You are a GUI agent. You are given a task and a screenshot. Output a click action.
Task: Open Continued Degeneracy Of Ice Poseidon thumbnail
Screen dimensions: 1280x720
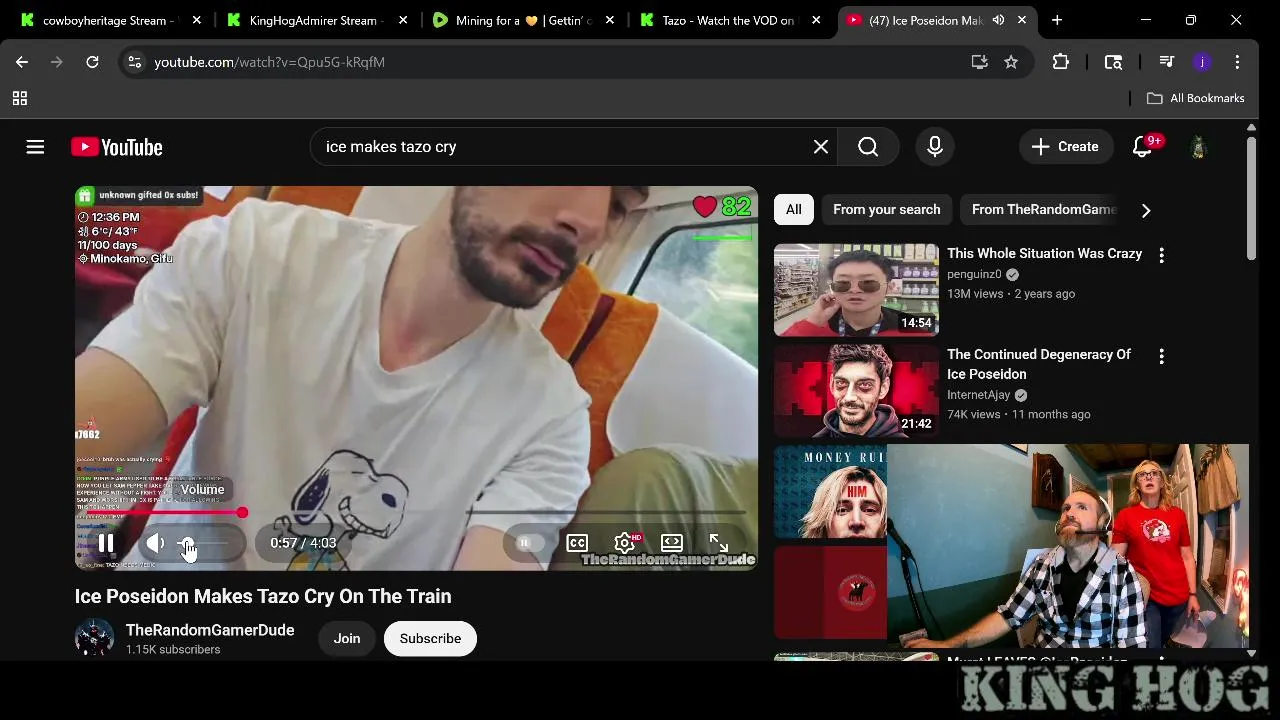click(856, 391)
